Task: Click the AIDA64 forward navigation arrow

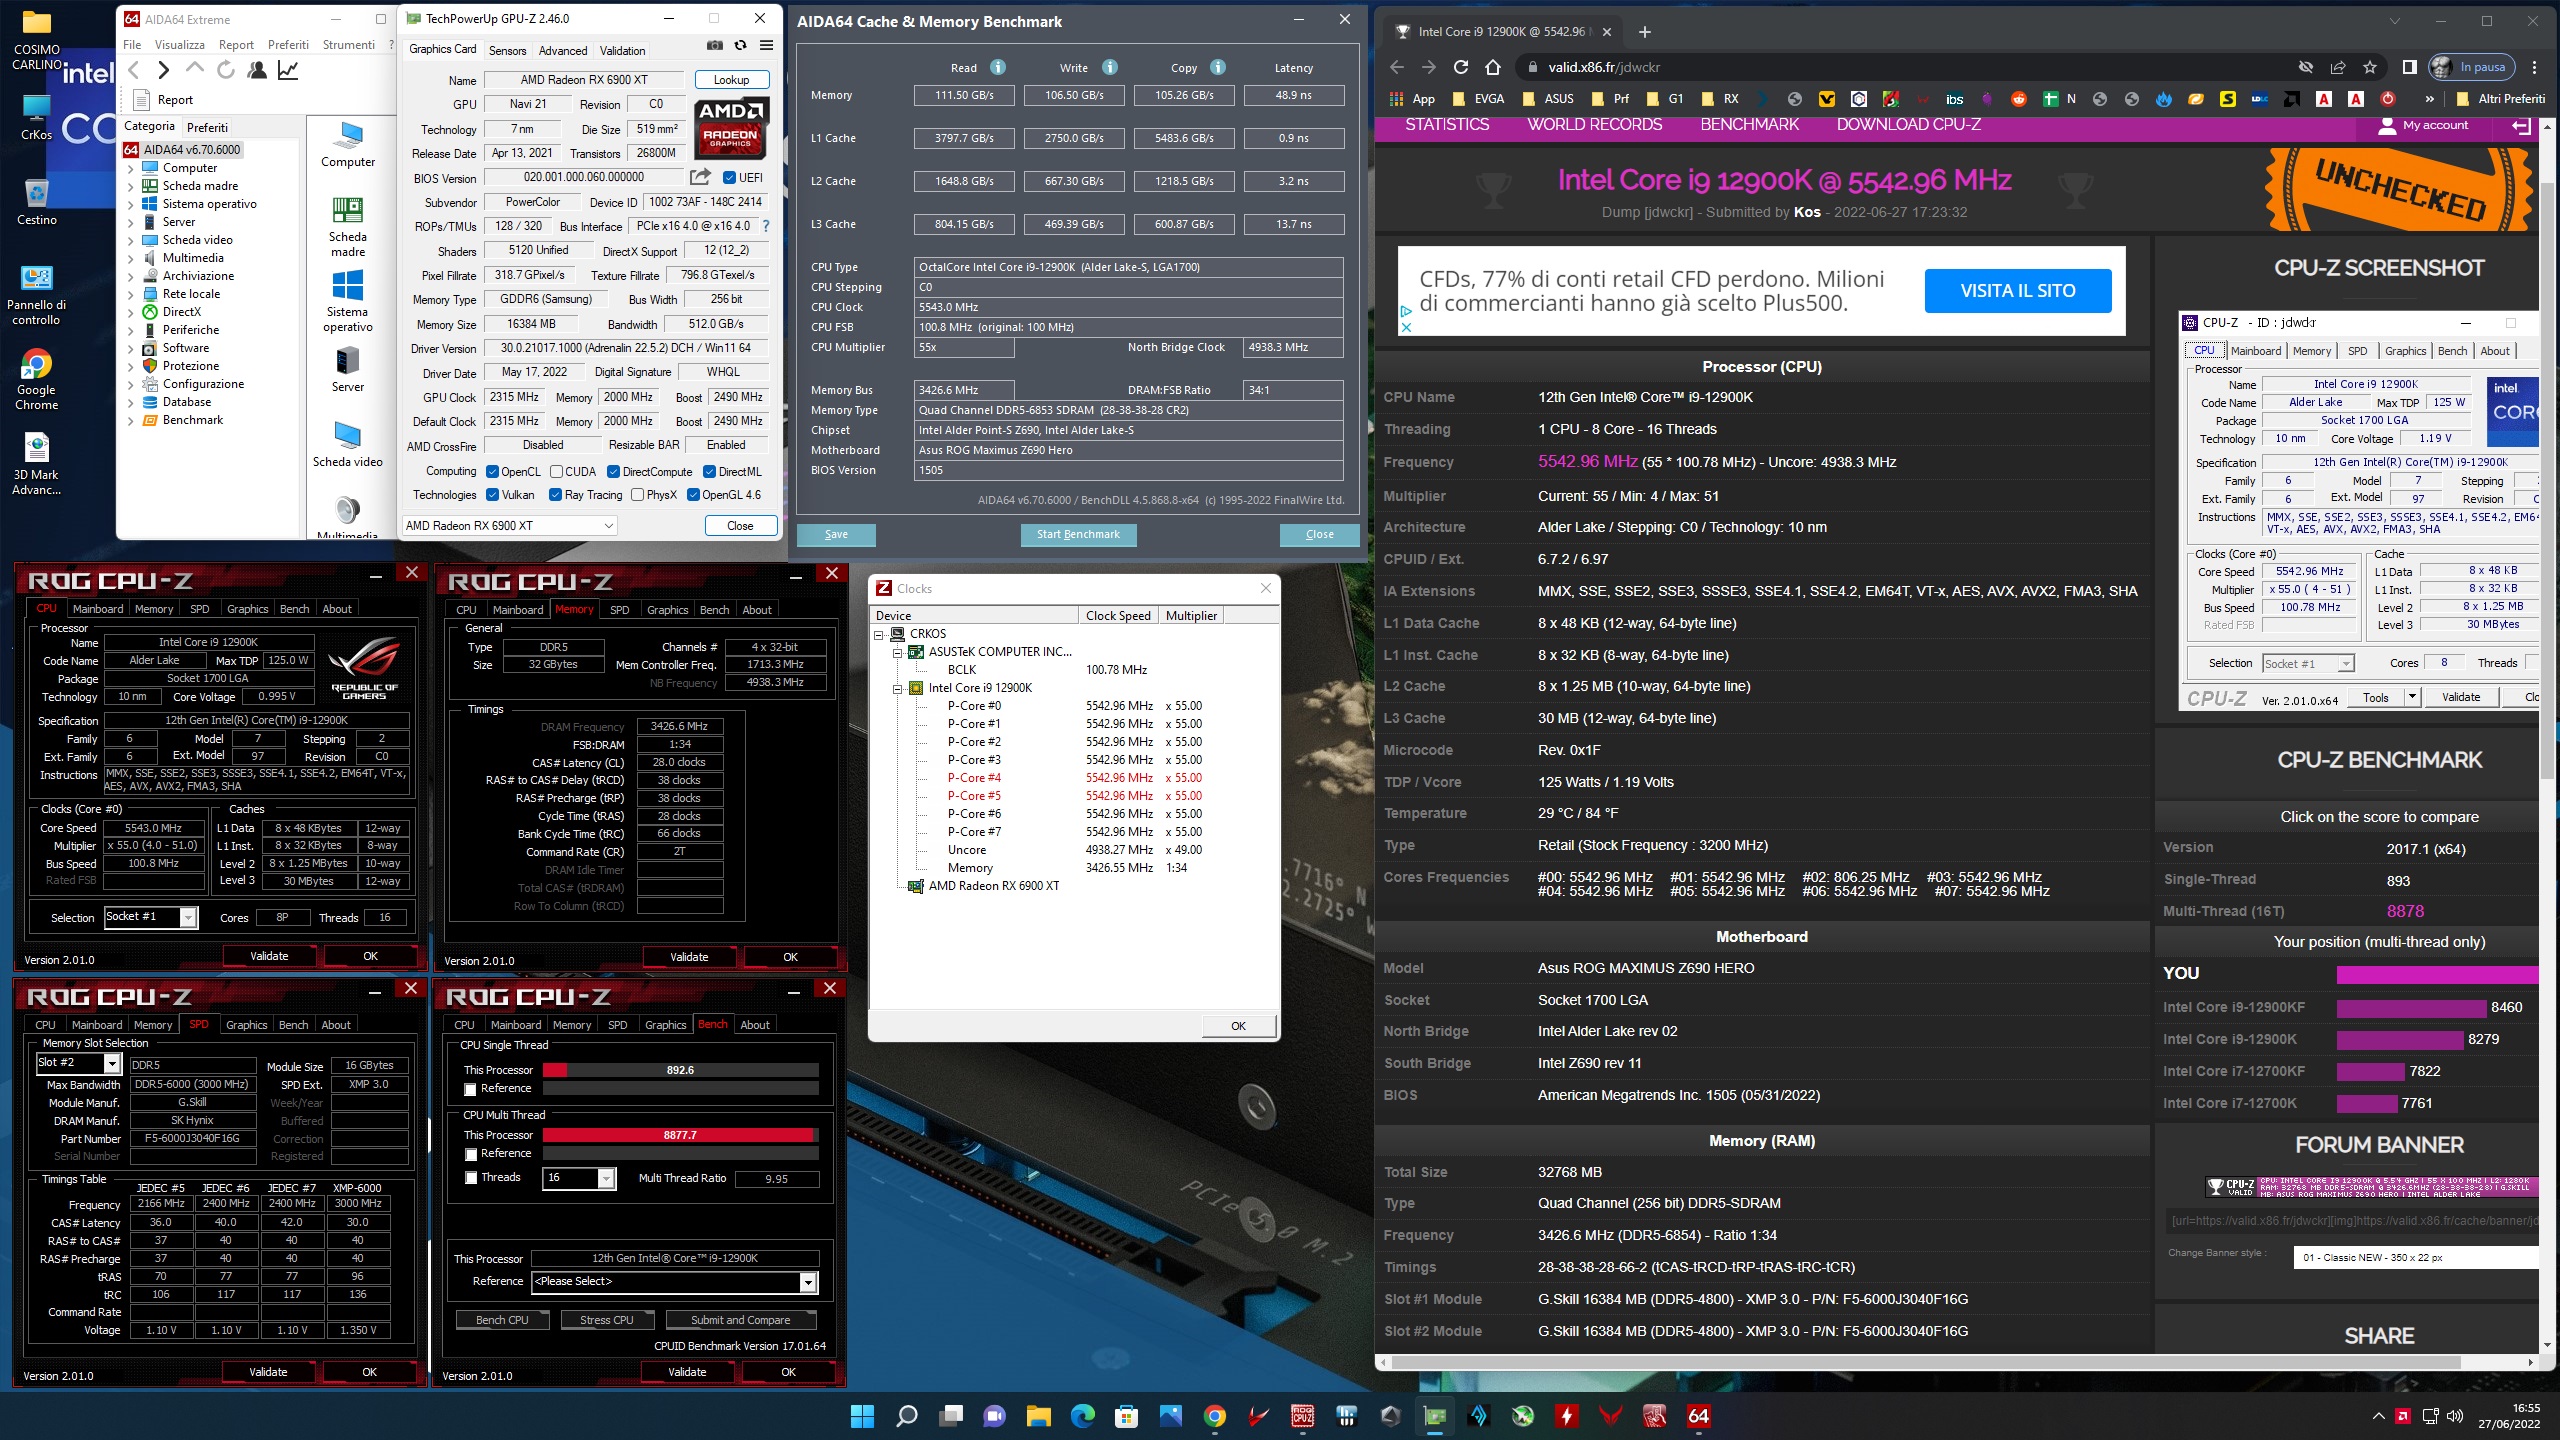Action: (x=164, y=70)
